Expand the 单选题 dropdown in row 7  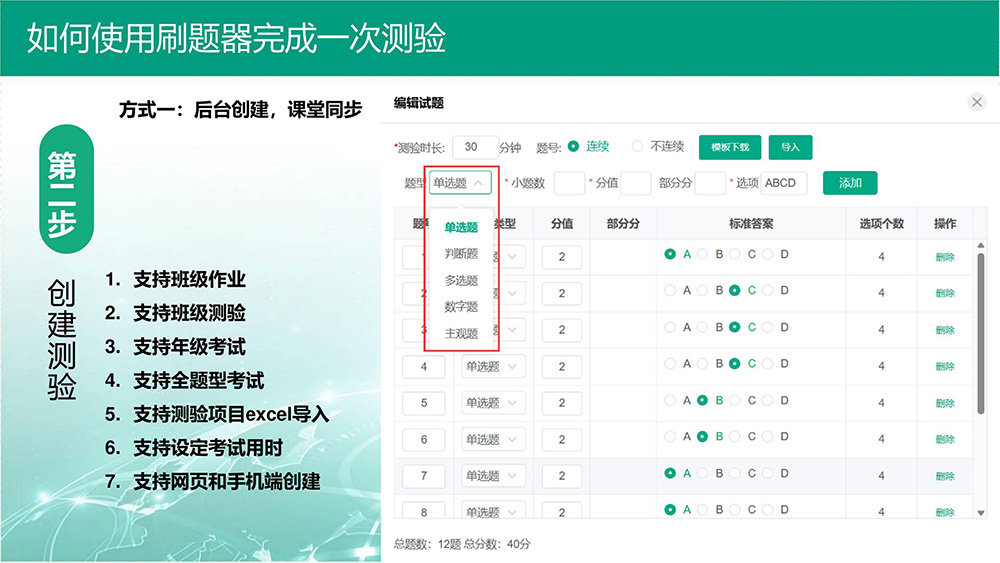(x=493, y=476)
